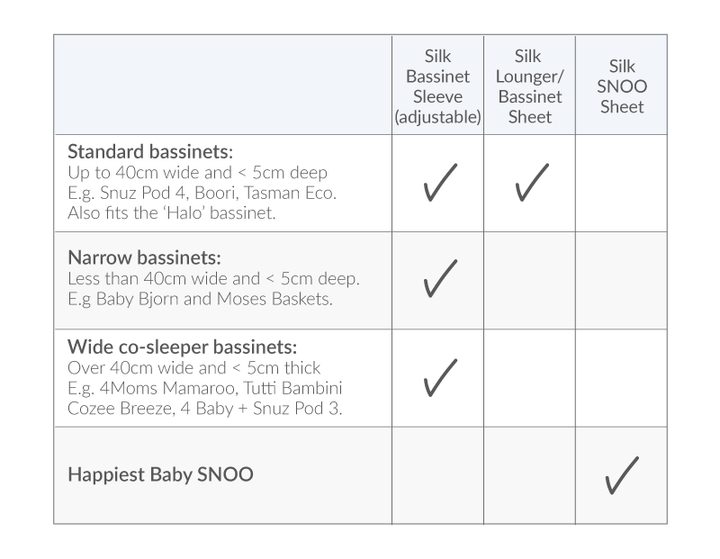Select the Silk Bassinet Sleeve column header
Screen dimensions: 720x559
(x=438, y=86)
